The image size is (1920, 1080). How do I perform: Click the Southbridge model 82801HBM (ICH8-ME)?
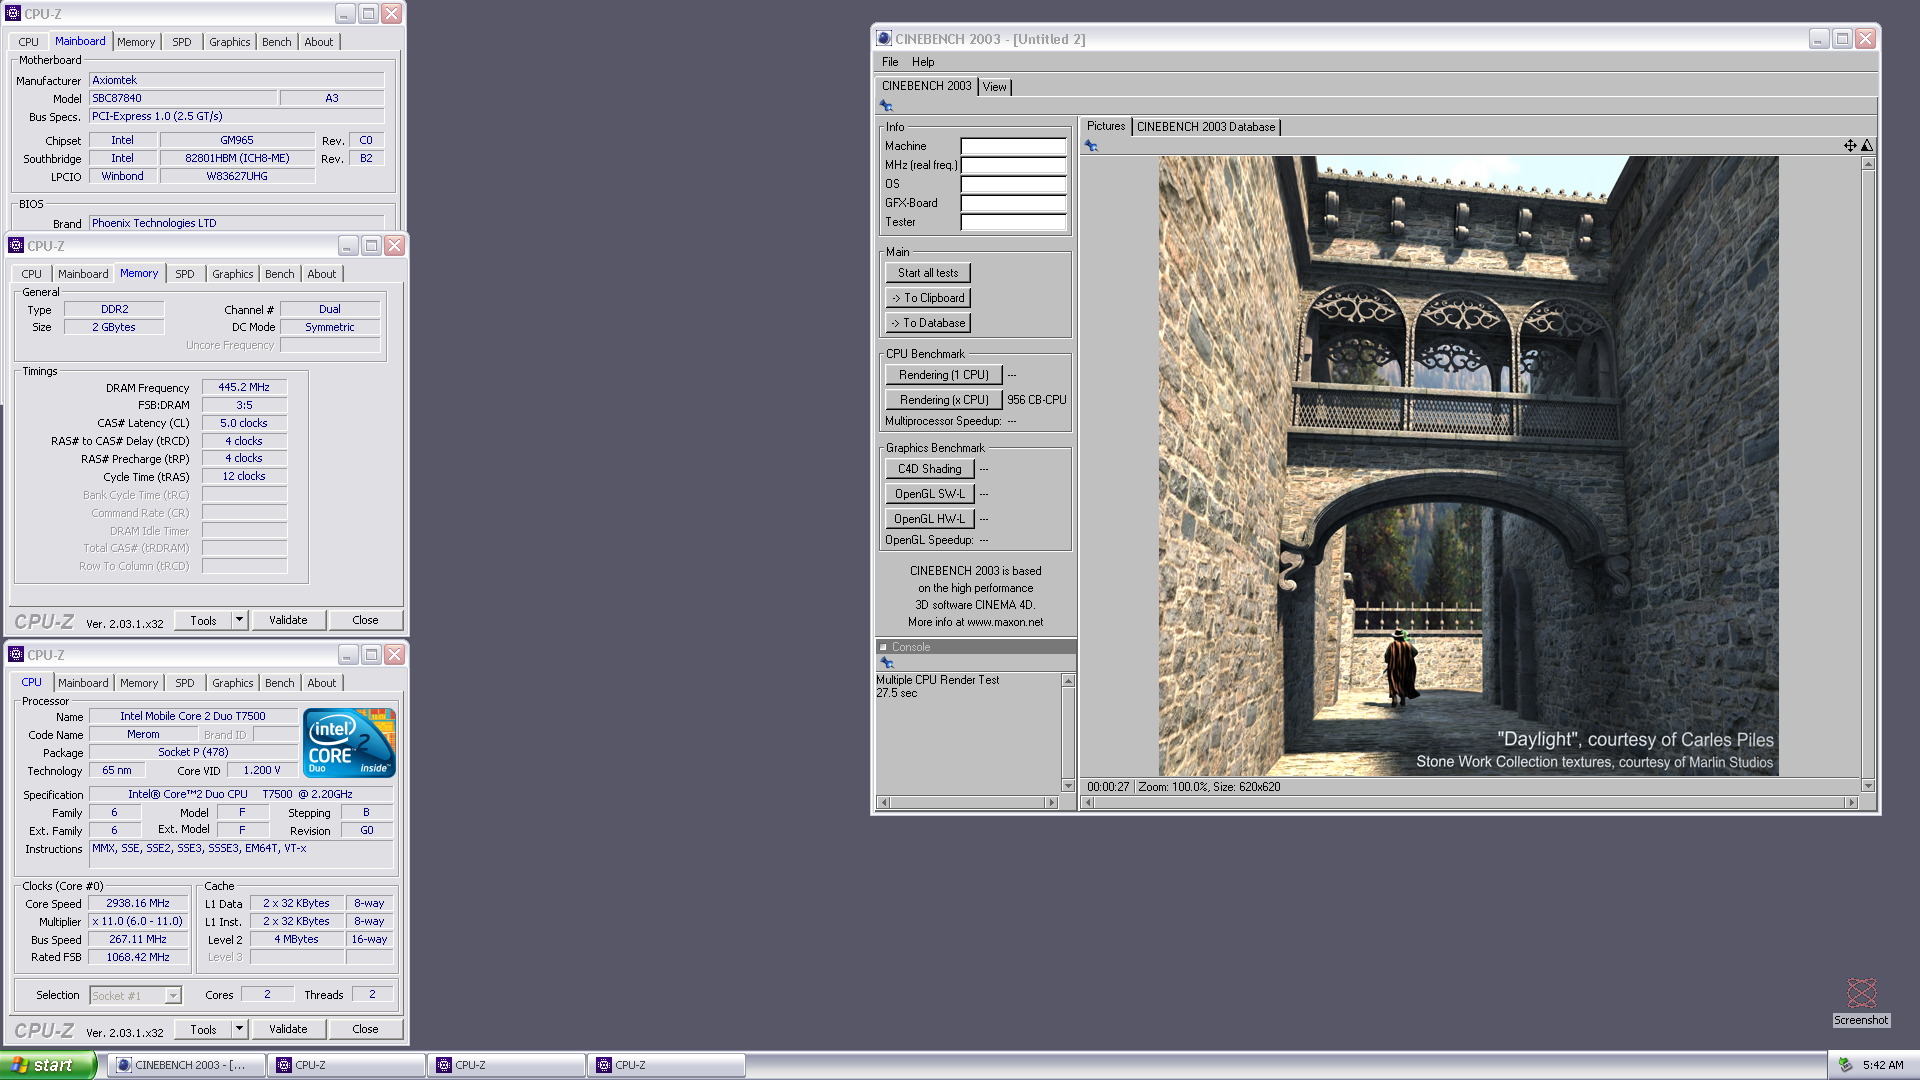(237, 158)
